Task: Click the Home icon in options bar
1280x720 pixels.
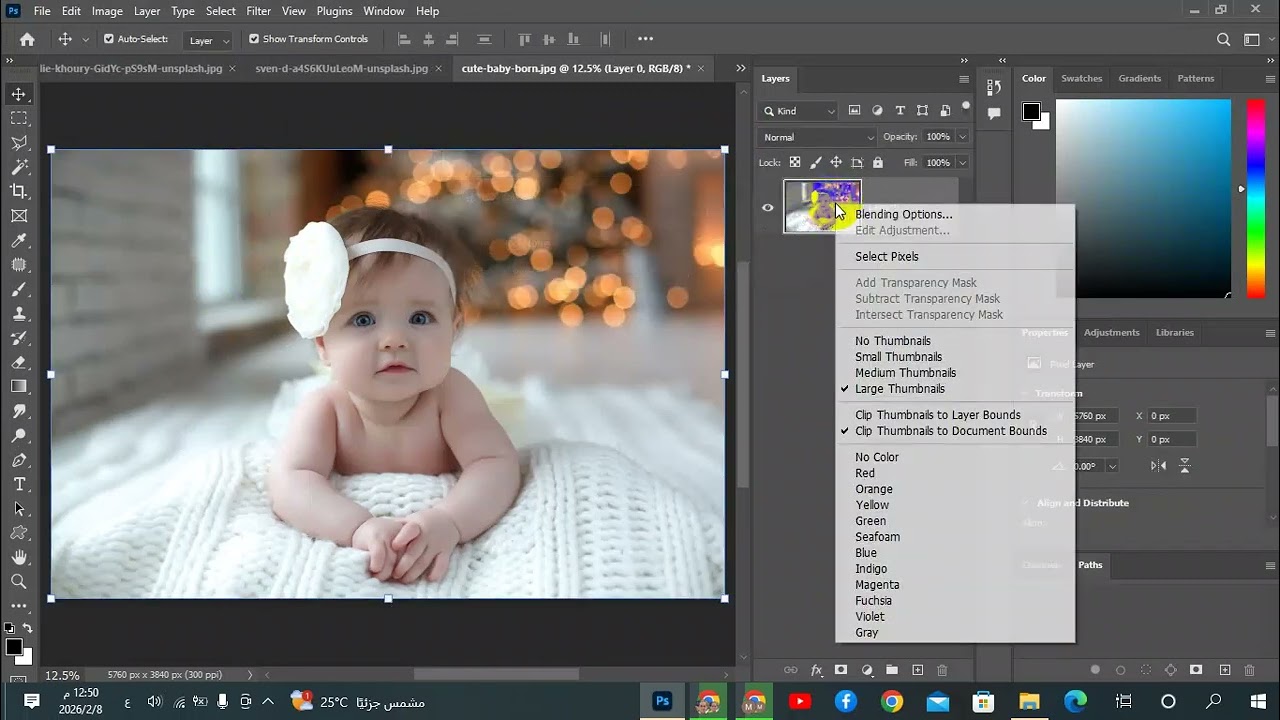Action: (x=27, y=39)
